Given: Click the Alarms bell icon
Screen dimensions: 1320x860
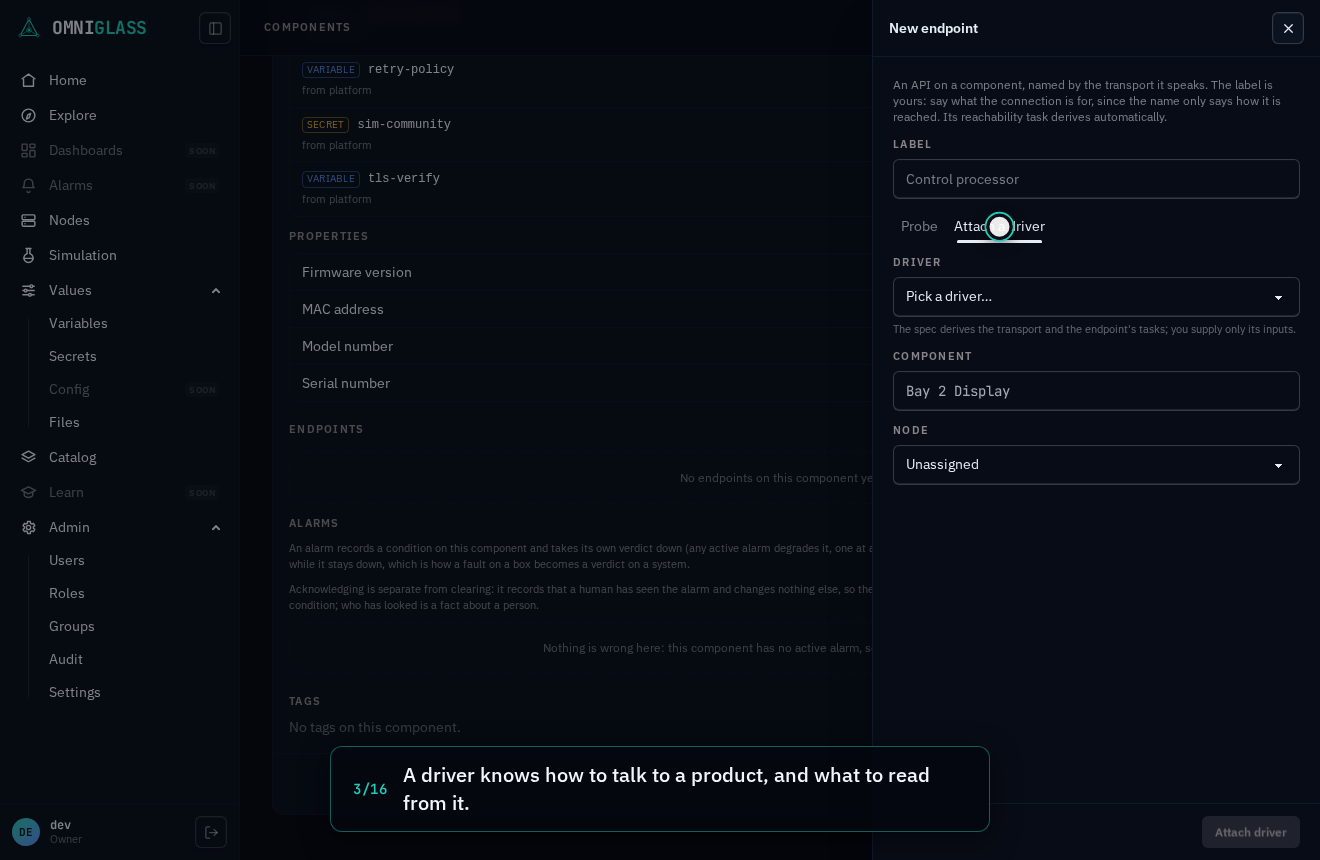Looking at the screenshot, I should pyautogui.click(x=29, y=185).
